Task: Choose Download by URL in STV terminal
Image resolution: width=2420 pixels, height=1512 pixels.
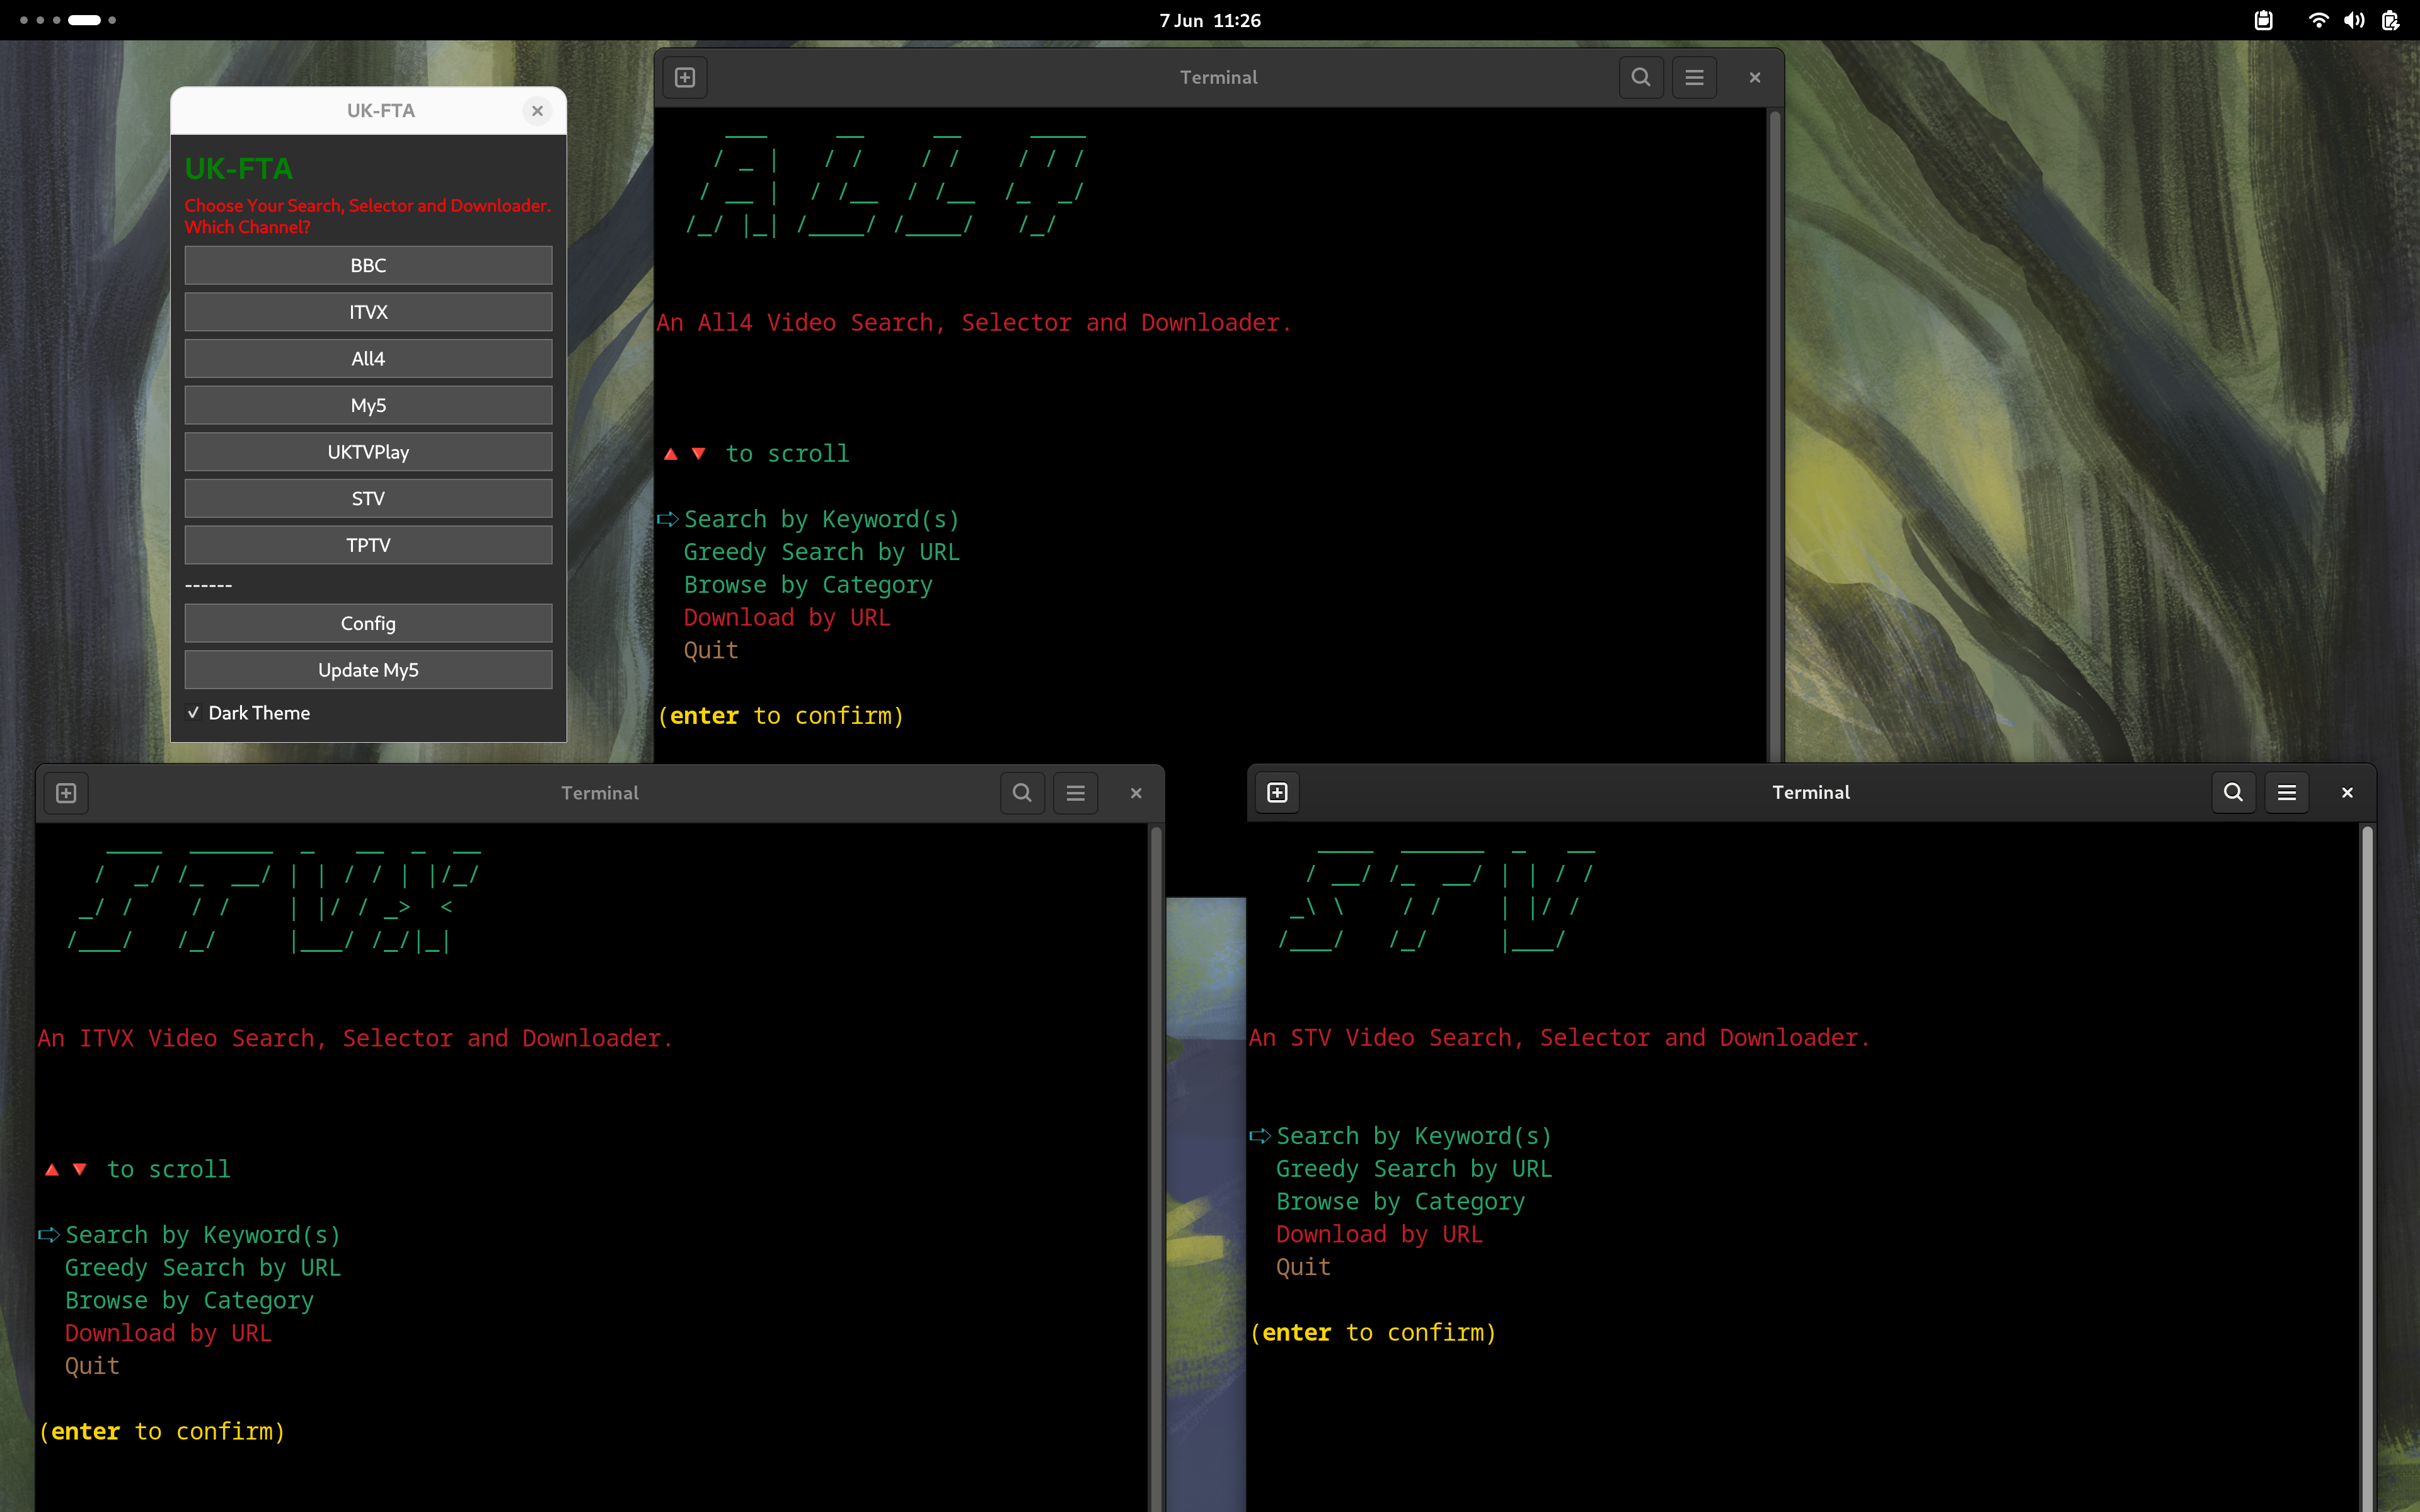Action: click(1379, 1234)
